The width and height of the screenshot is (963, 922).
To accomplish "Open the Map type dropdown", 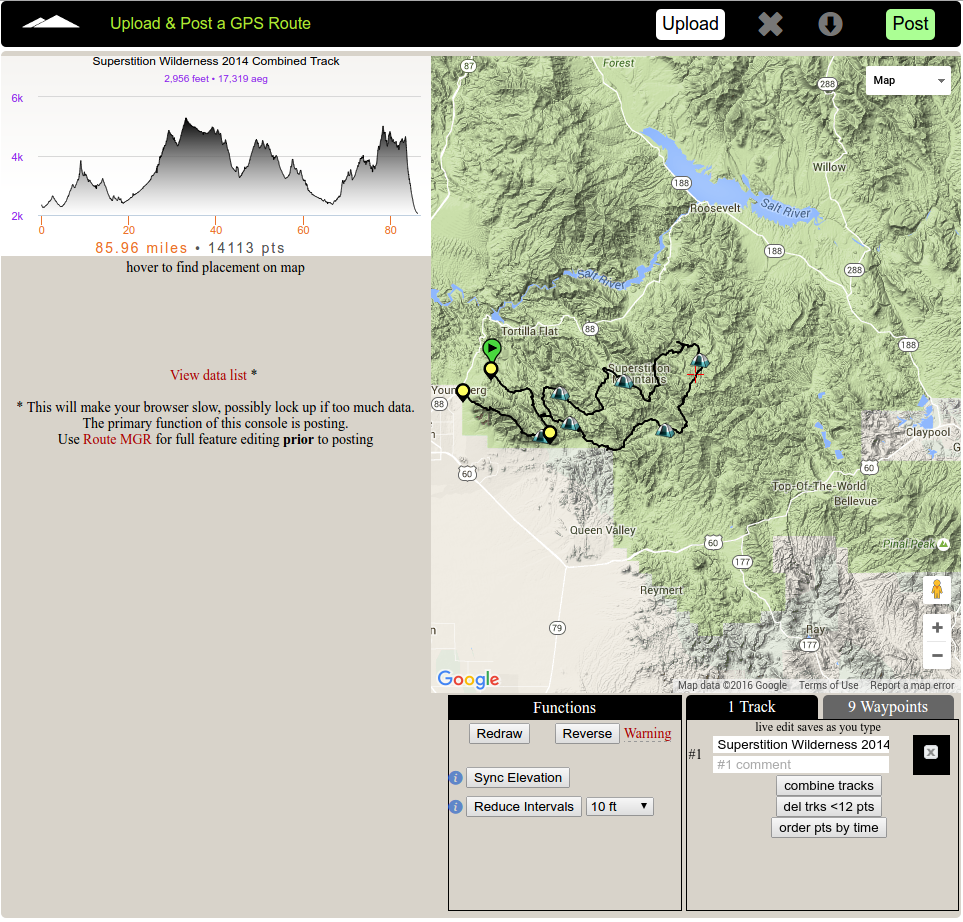I will pyautogui.click(x=908, y=80).
